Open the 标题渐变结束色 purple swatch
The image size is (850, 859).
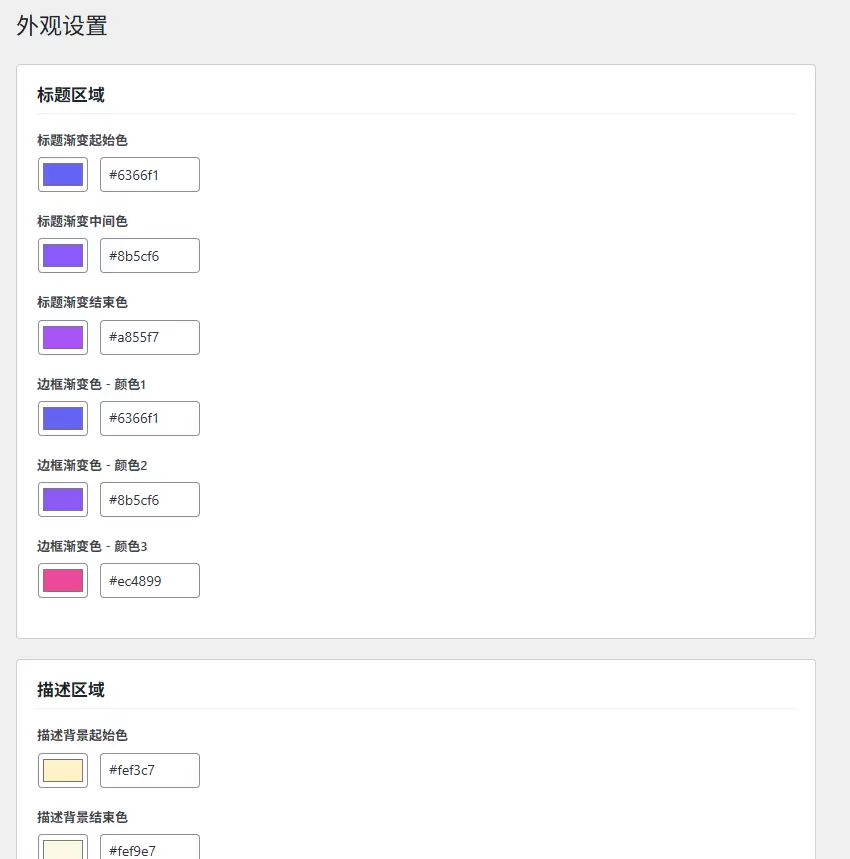pos(63,337)
